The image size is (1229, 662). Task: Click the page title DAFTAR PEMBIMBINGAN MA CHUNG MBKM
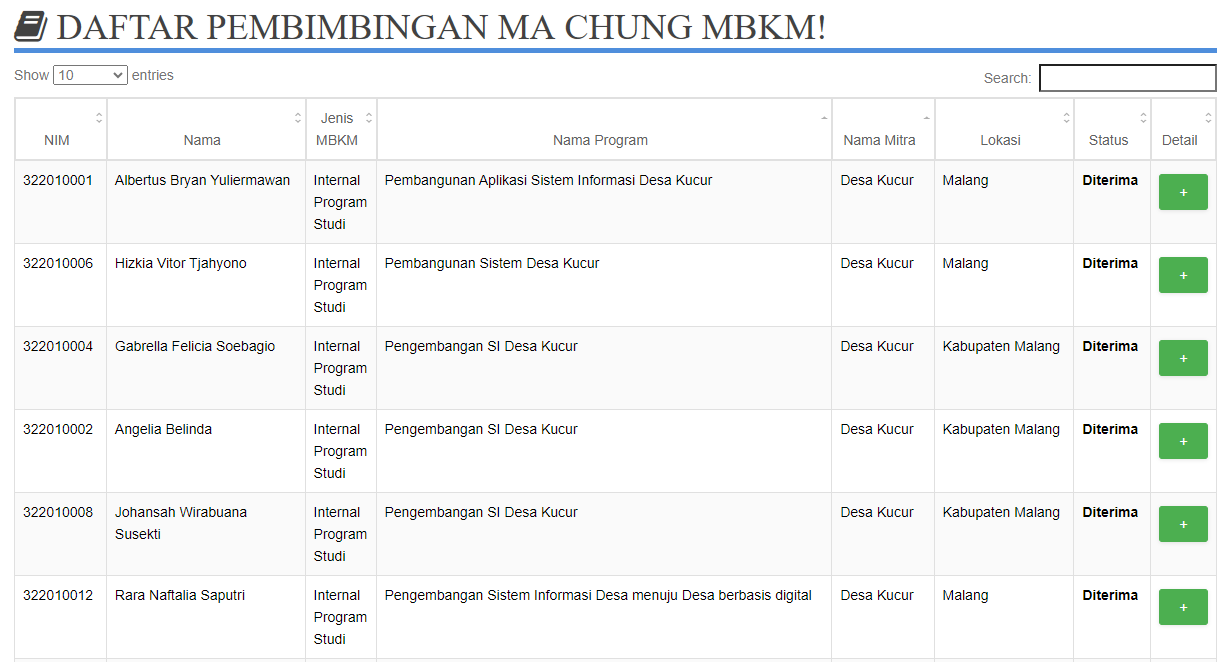(x=441, y=27)
